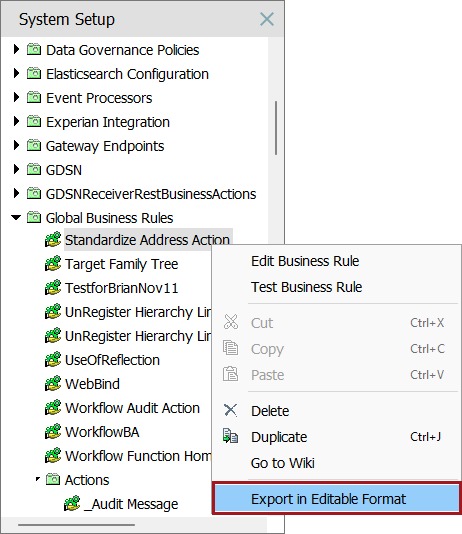Collapse the Global Business Rules node
Screen dimensions: 462x534
click(x=16, y=217)
